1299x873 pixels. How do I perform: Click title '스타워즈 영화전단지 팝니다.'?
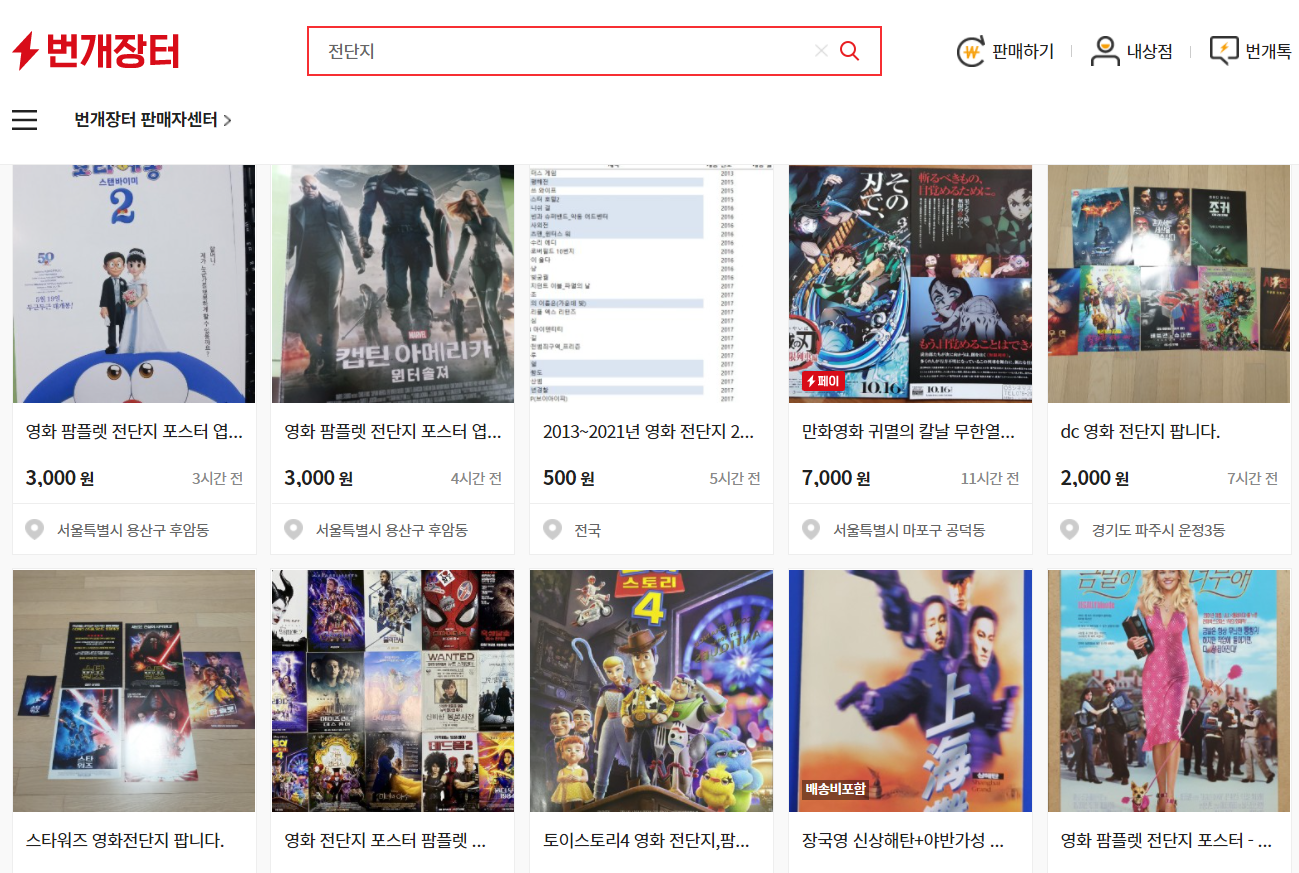tap(125, 840)
